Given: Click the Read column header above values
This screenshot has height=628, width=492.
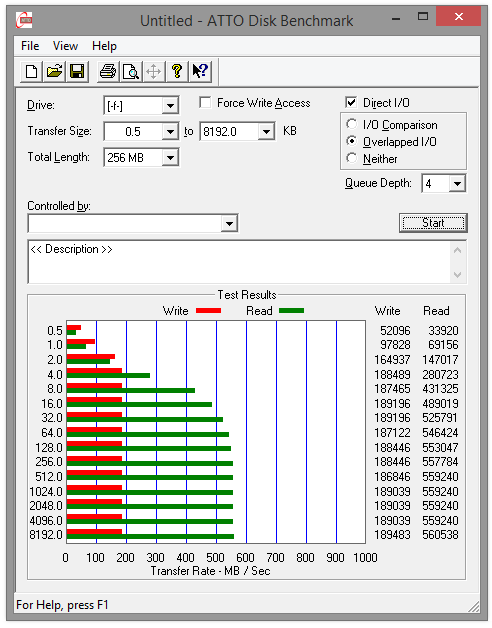Looking at the screenshot, I should [x=436, y=311].
